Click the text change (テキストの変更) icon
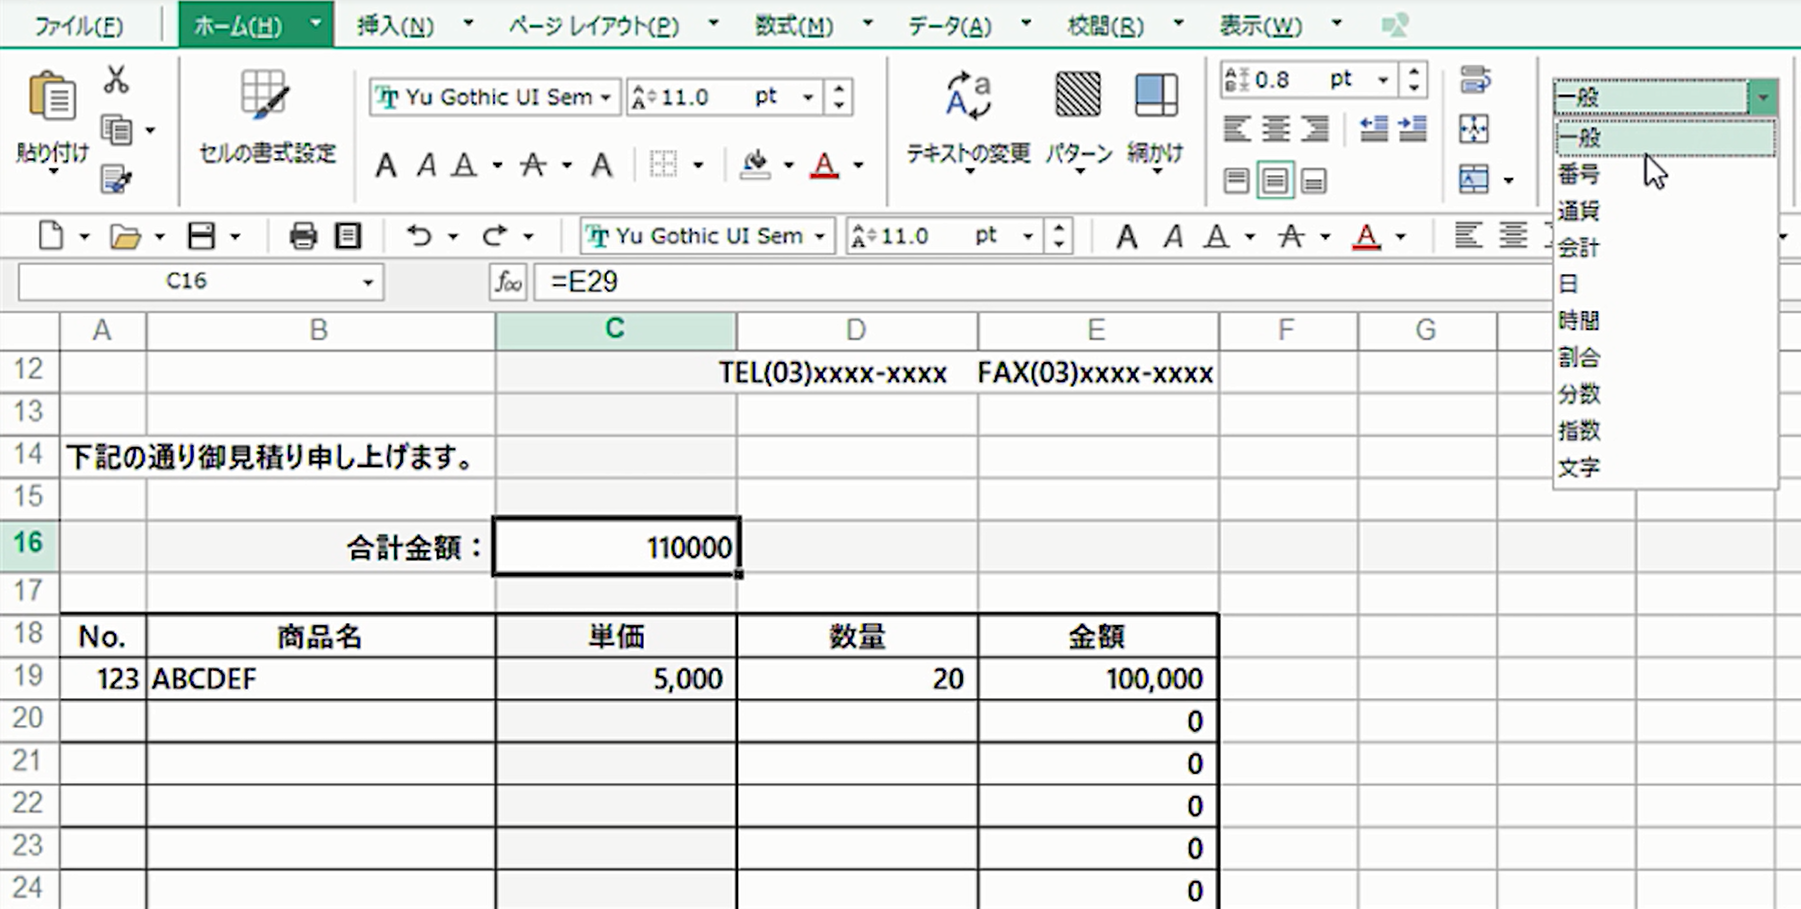The width and height of the screenshot is (1801, 909). pyautogui.click(x=967, y=98)
